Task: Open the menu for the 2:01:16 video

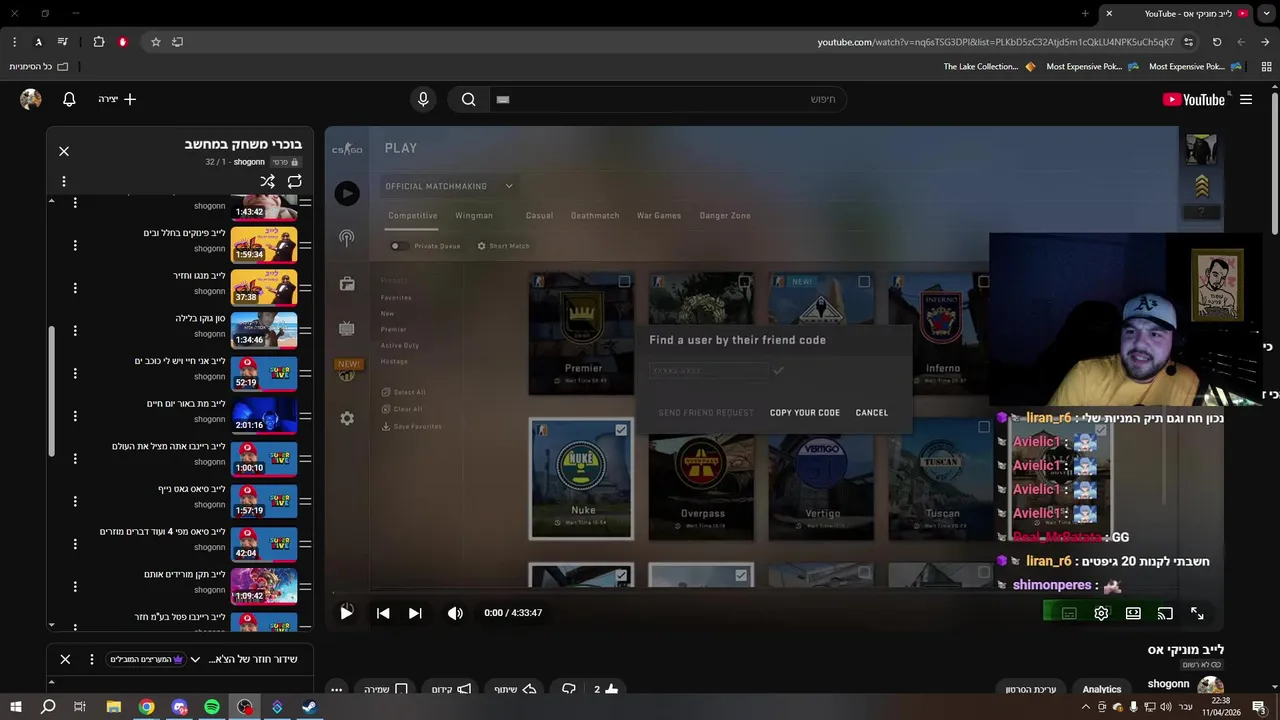Action: (75, 416)
